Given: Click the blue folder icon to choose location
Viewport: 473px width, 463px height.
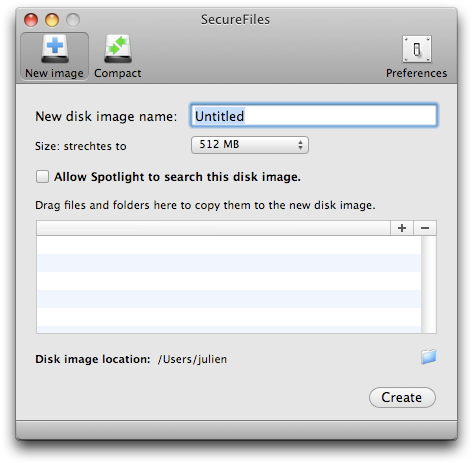Looking at the screenshot, I should pyautogui.click(x=429, y=357).
